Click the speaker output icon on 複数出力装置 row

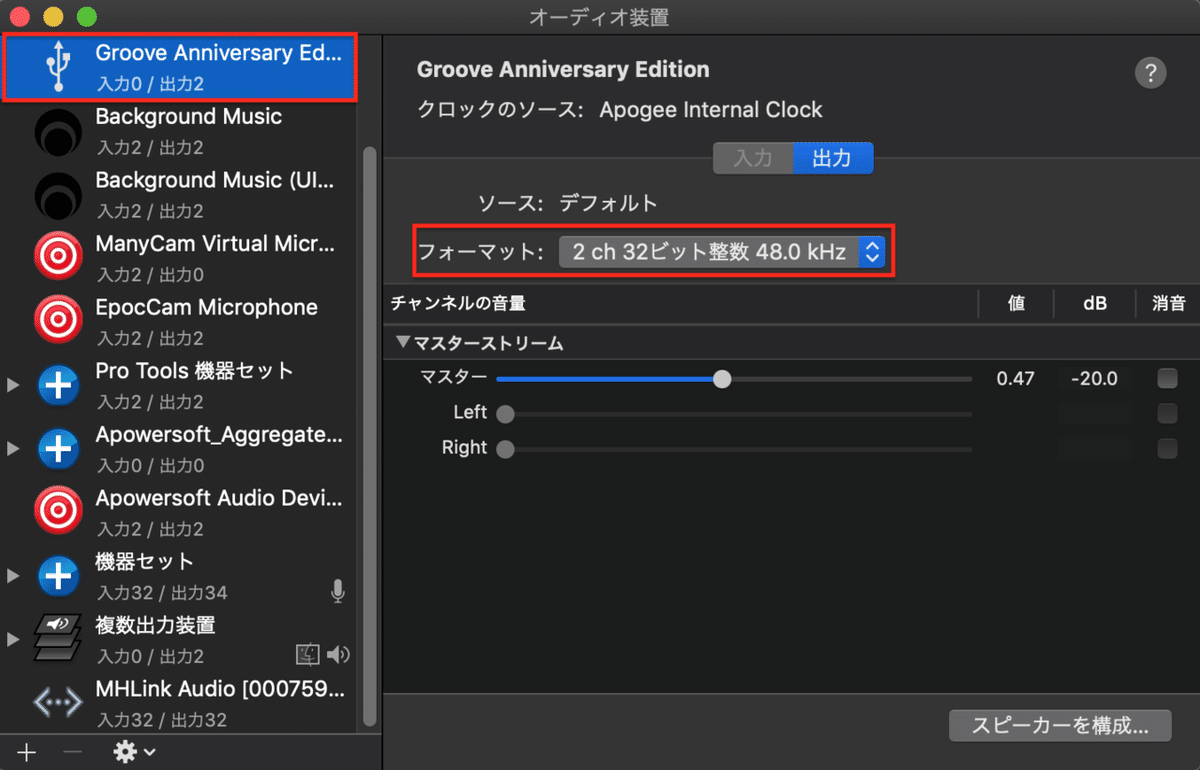coord(338,655)
